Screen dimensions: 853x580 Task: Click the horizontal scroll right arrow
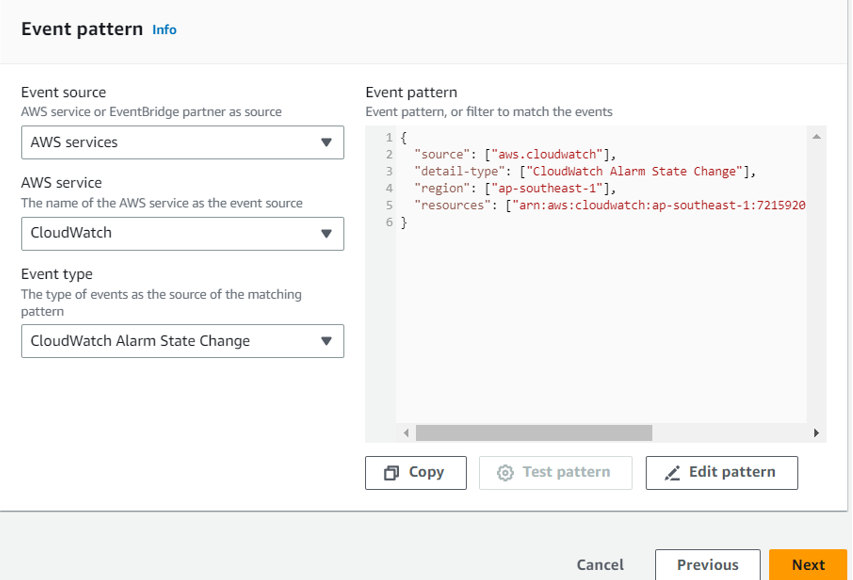tap(816, 433)
